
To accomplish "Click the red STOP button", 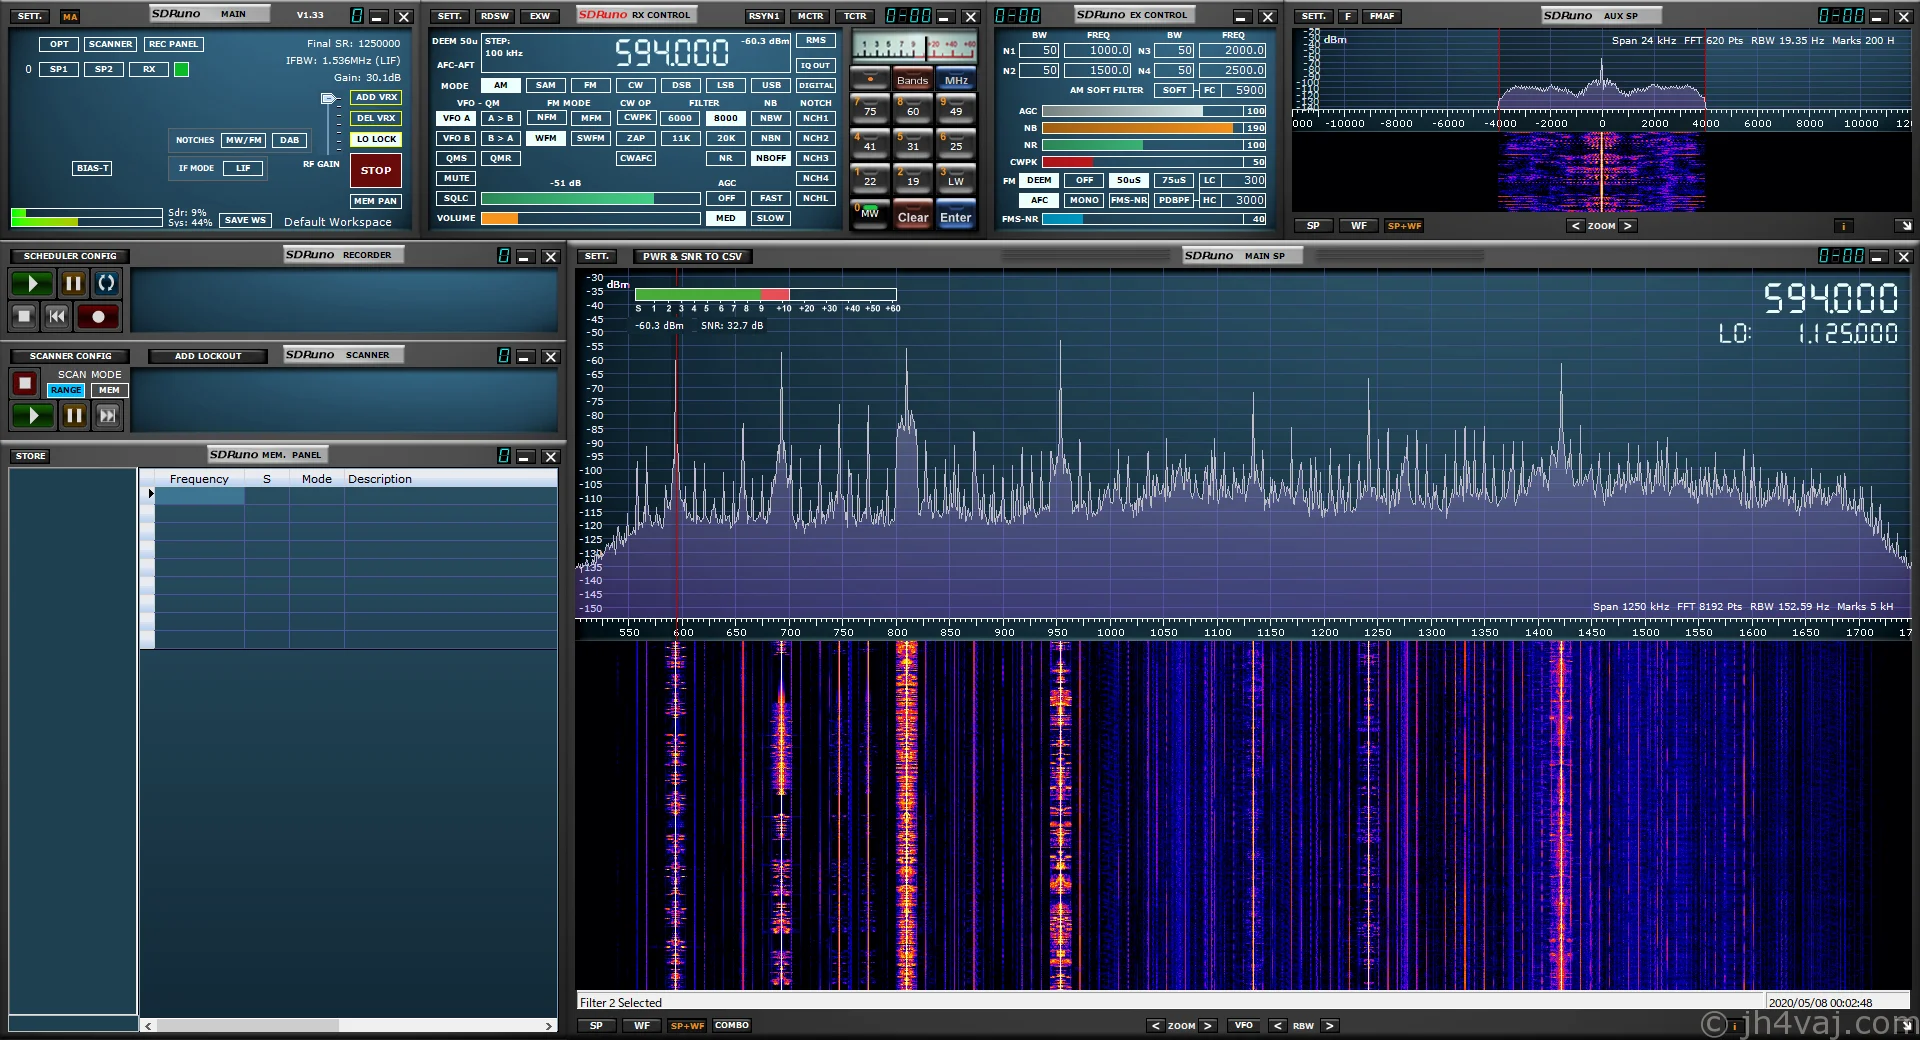I will [x=376, y=170].
